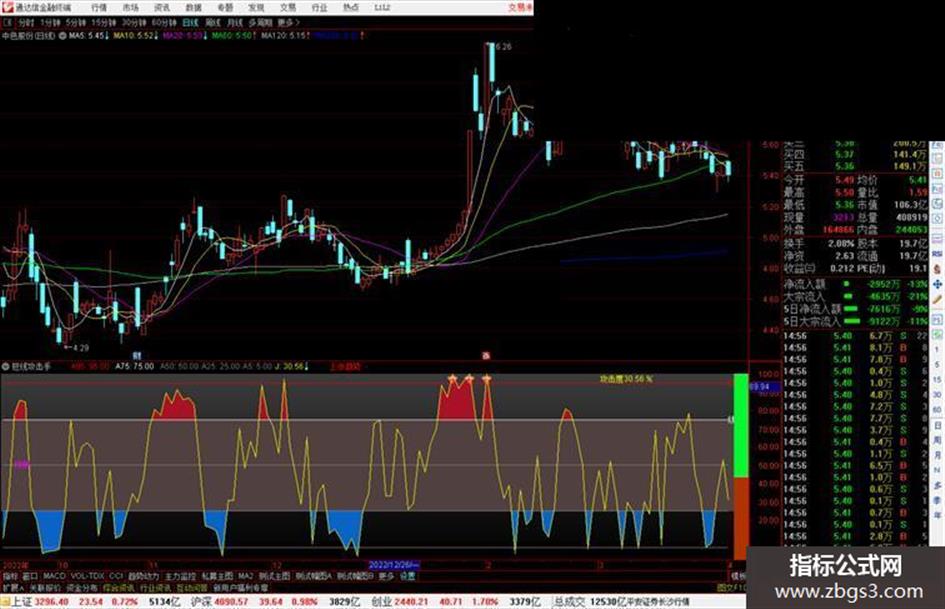Select the 主力监控 indicator tab
The height and width of the screenshot is (609, 945).
[x=180, y=576]
